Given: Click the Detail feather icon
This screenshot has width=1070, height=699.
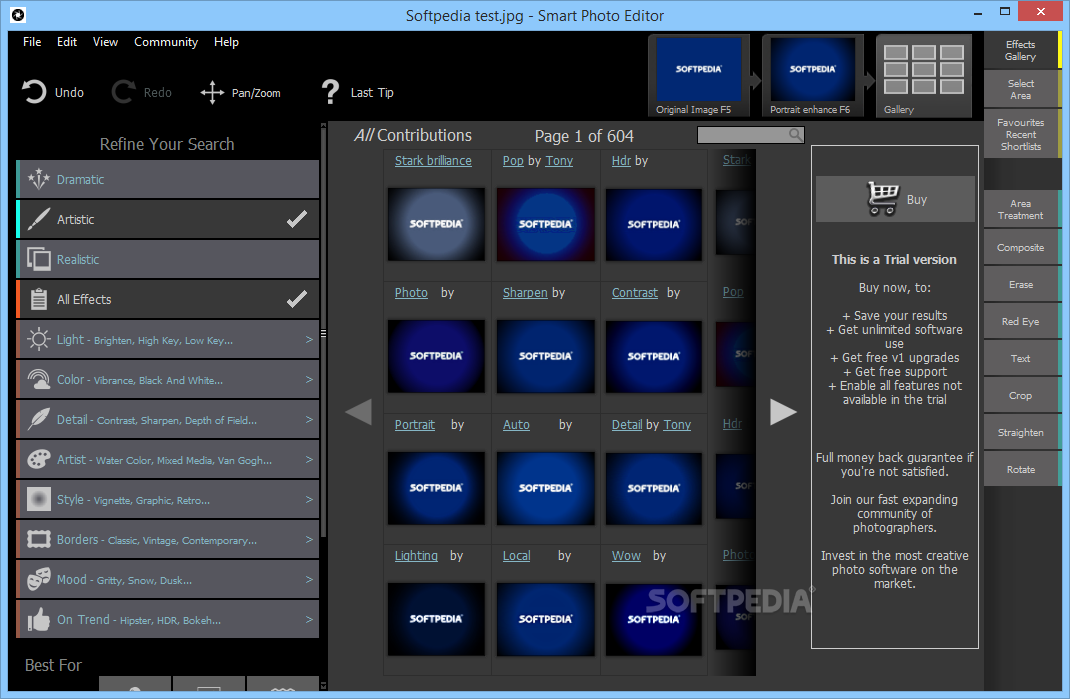Looking at the screenshot, I should tap(39, 419).
